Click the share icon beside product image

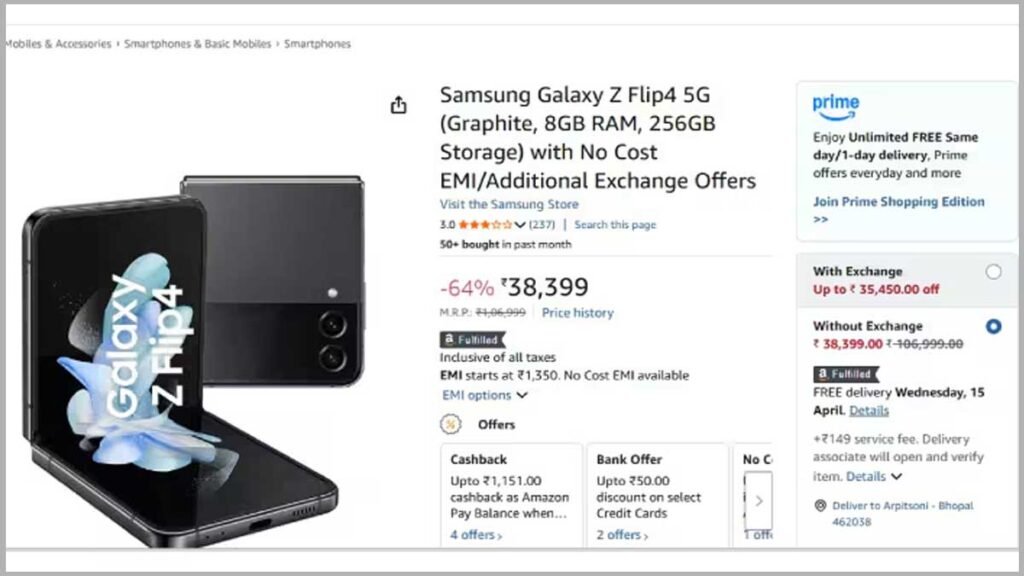coord(399,105)
